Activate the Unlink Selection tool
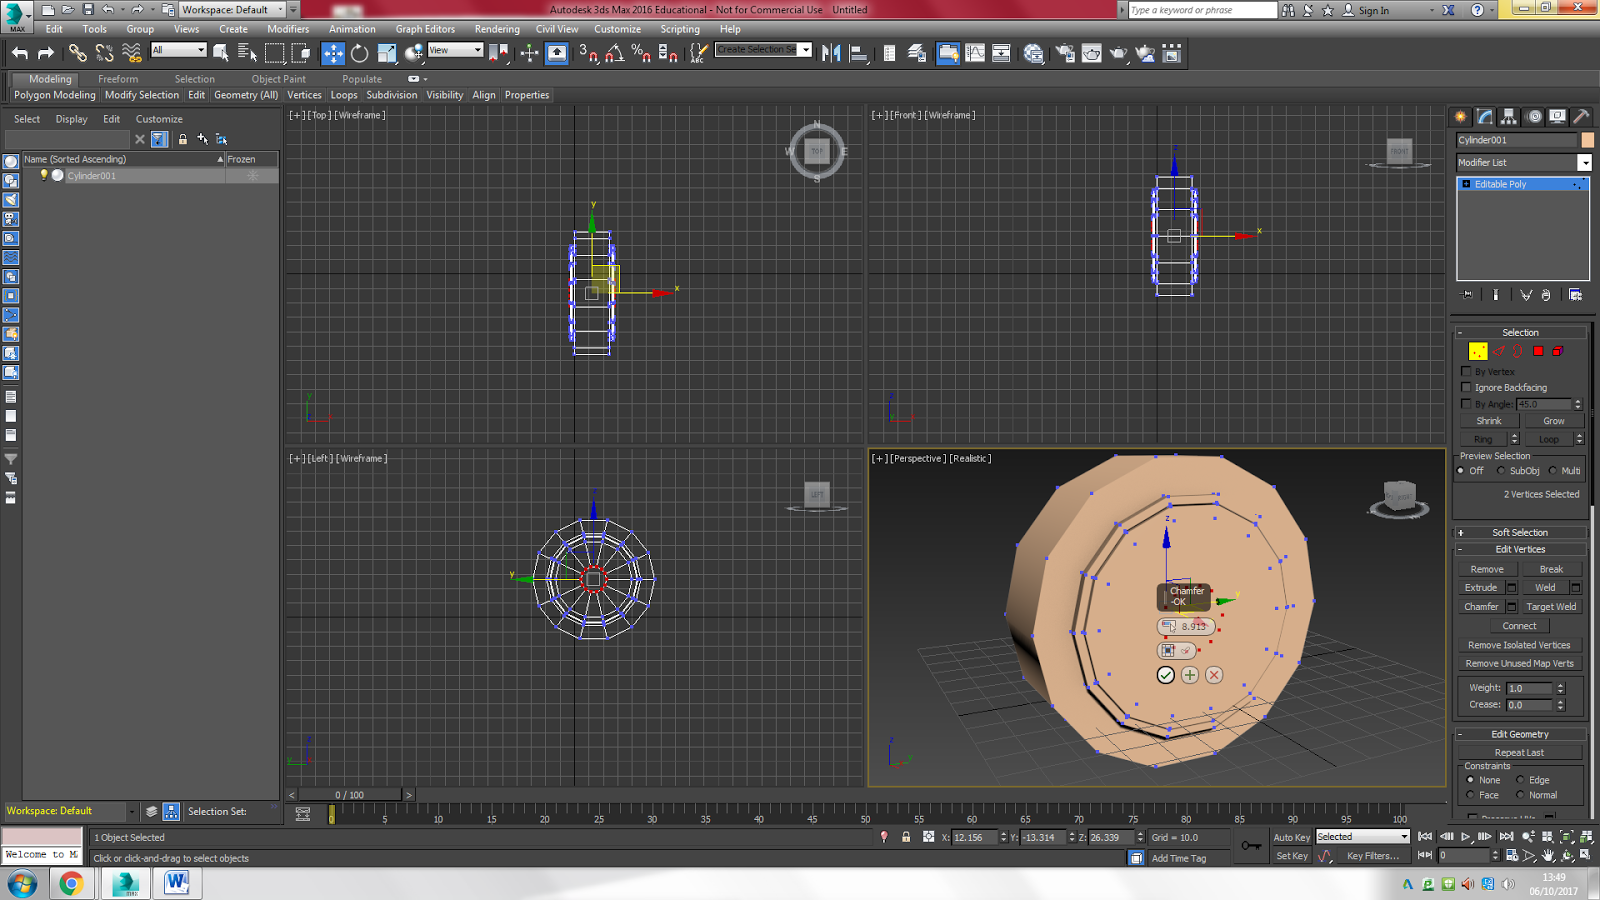Image resolution: width=1600 pixels, height=900 pixels. (x=104, y=53)
